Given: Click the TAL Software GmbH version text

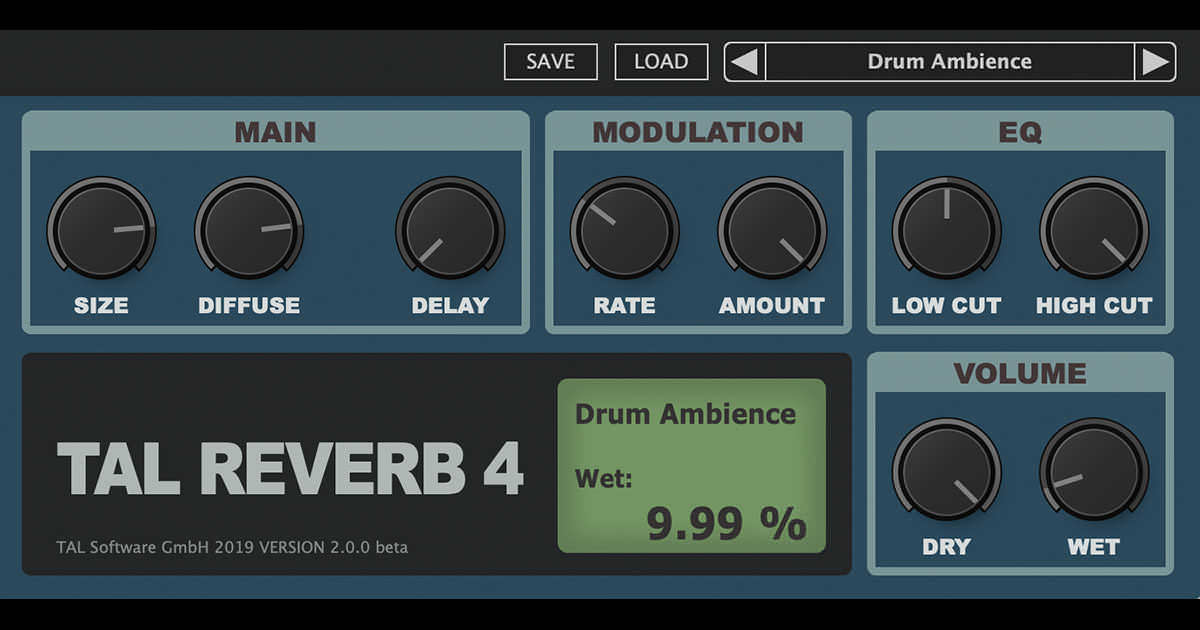Looking at the screenshot, I should point(232,547).
